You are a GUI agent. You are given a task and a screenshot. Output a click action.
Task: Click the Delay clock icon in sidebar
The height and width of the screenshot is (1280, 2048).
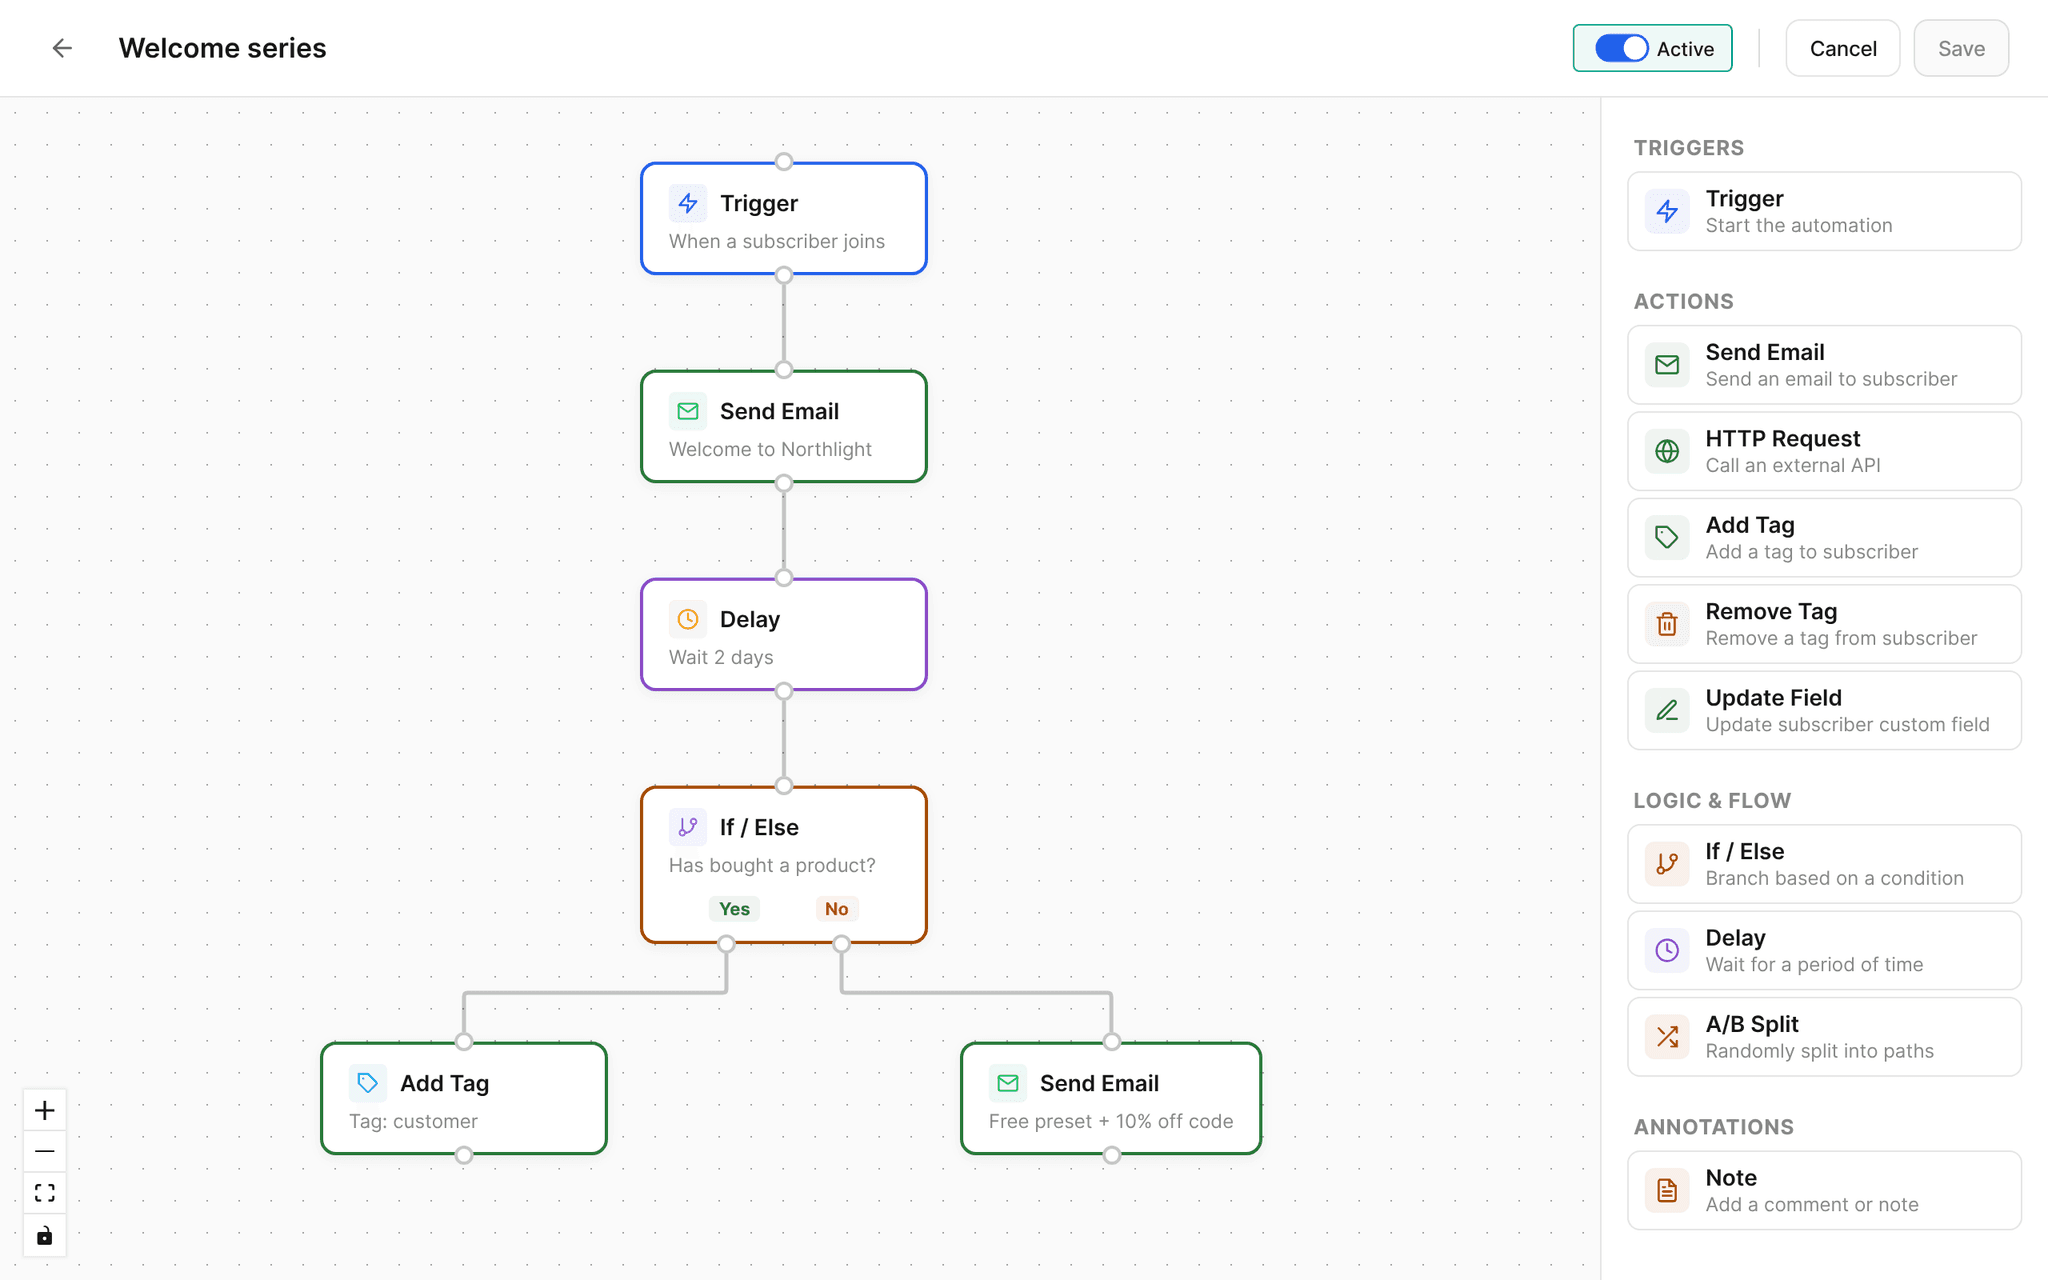pos(1667,950)
